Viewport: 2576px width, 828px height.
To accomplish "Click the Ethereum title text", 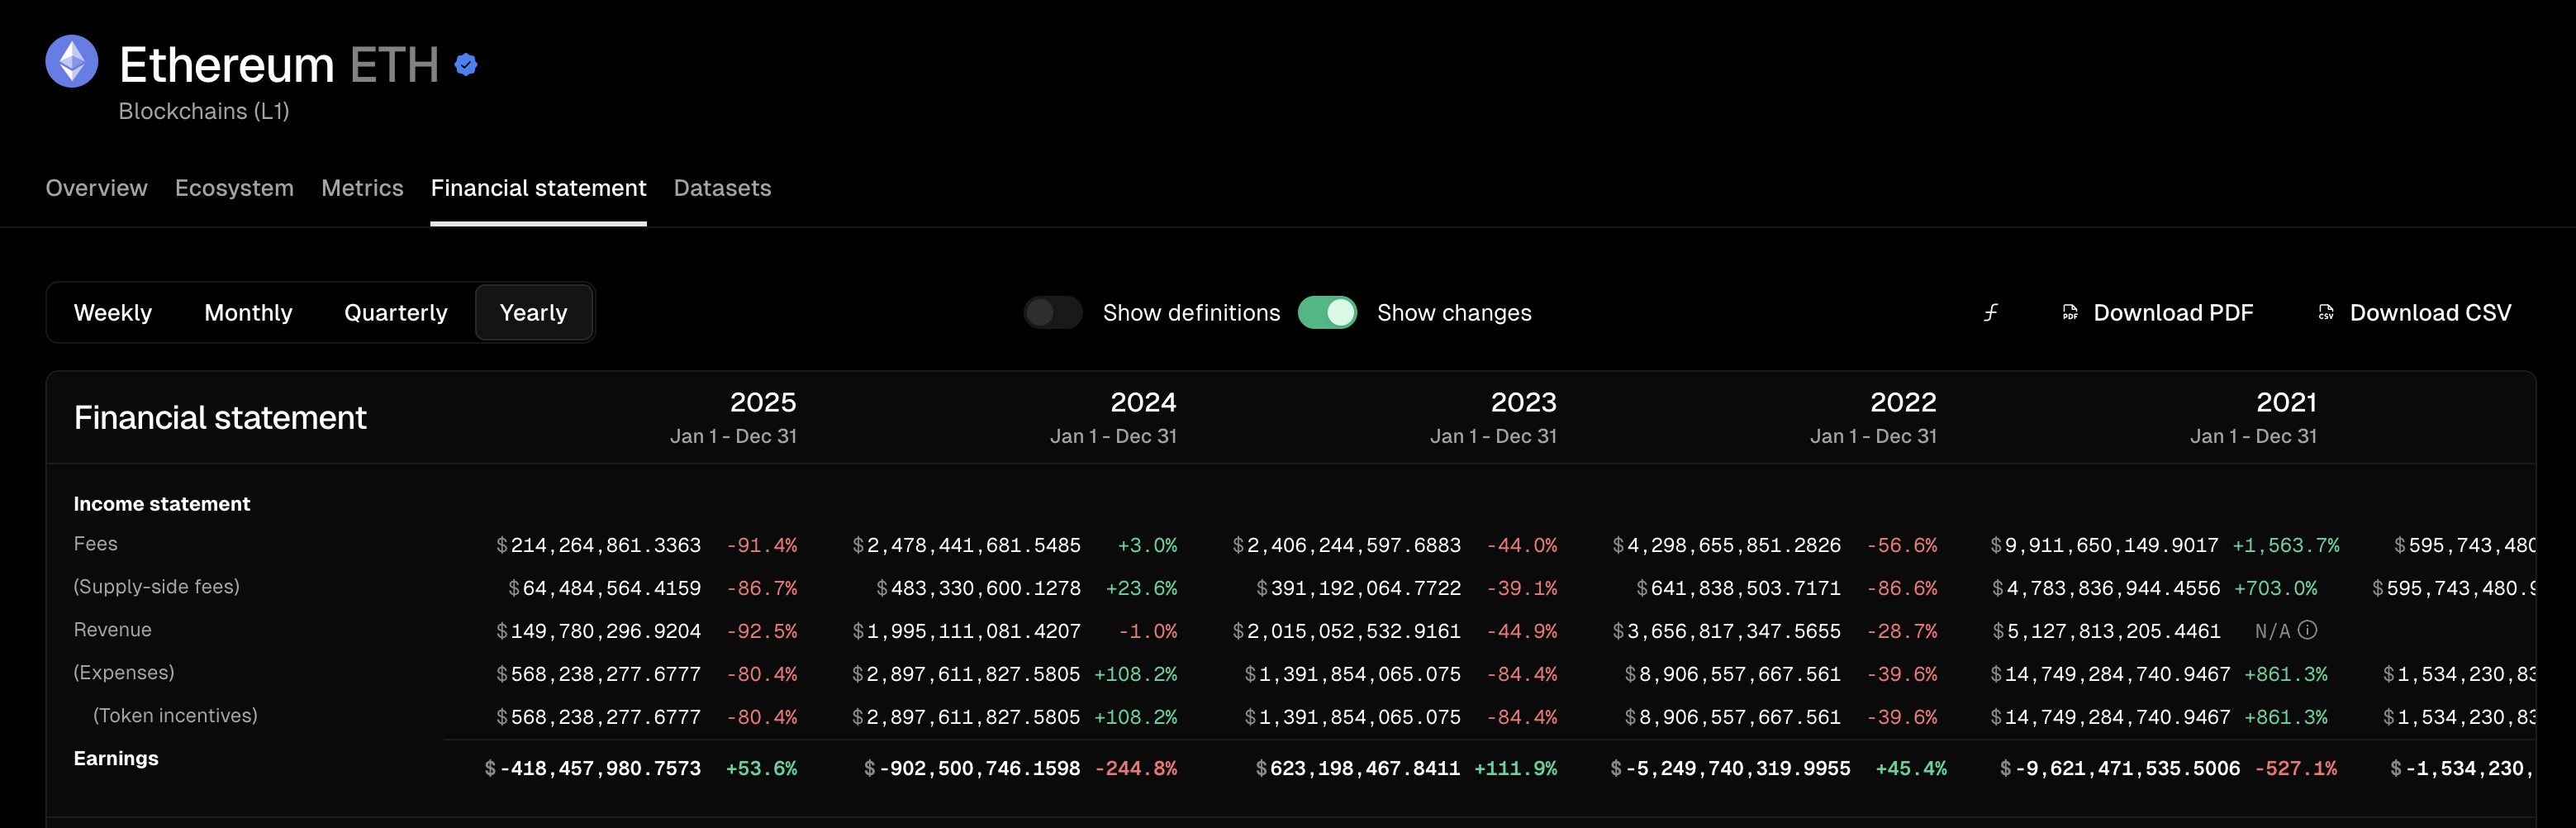I will pyautogui.click(x=226, y=65).
